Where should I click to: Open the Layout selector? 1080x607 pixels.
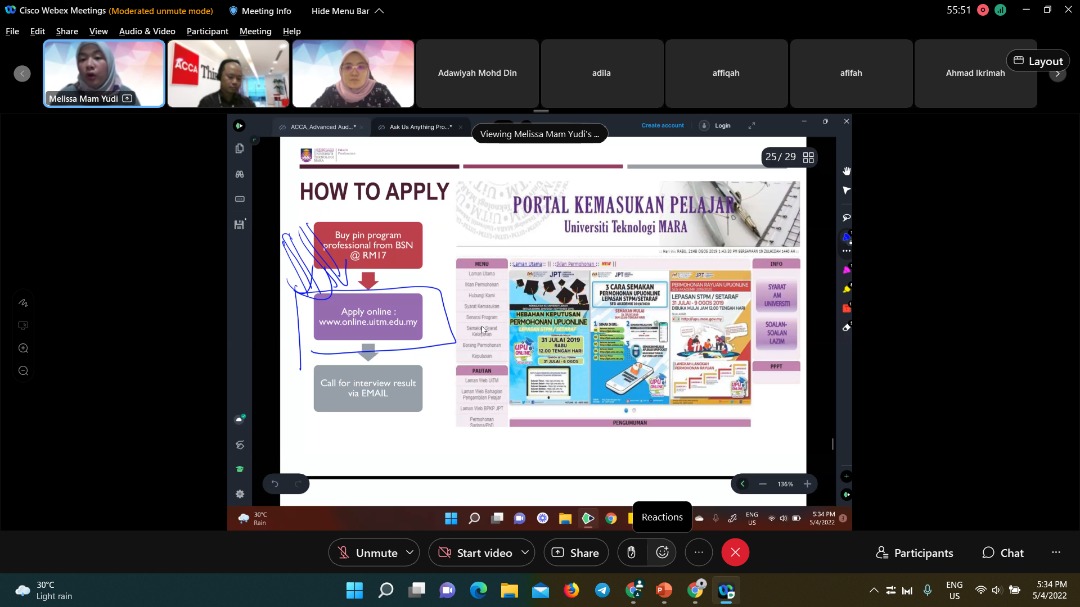1038,61
